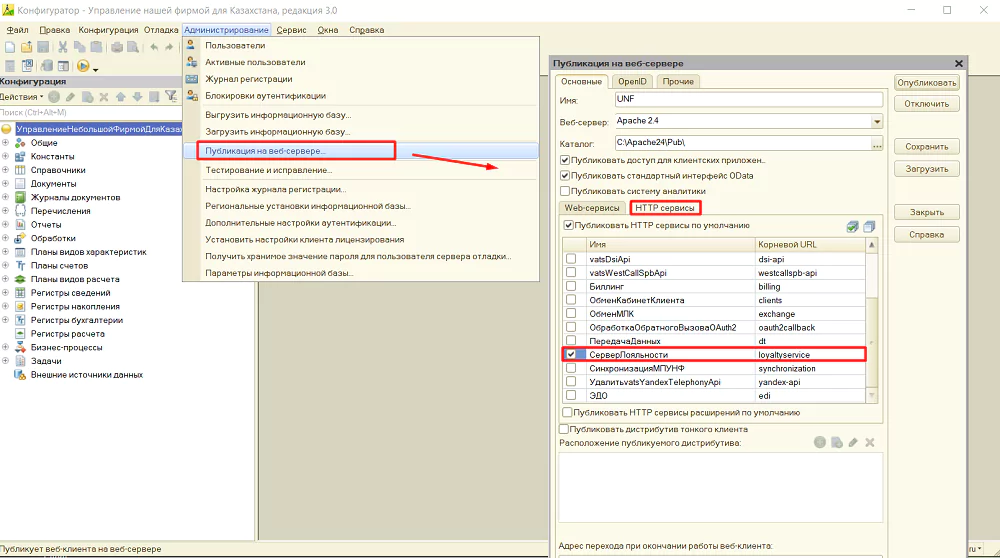
Task: Click the Move down arrow in Configuration panel
Action: click(x=137, y=97)
